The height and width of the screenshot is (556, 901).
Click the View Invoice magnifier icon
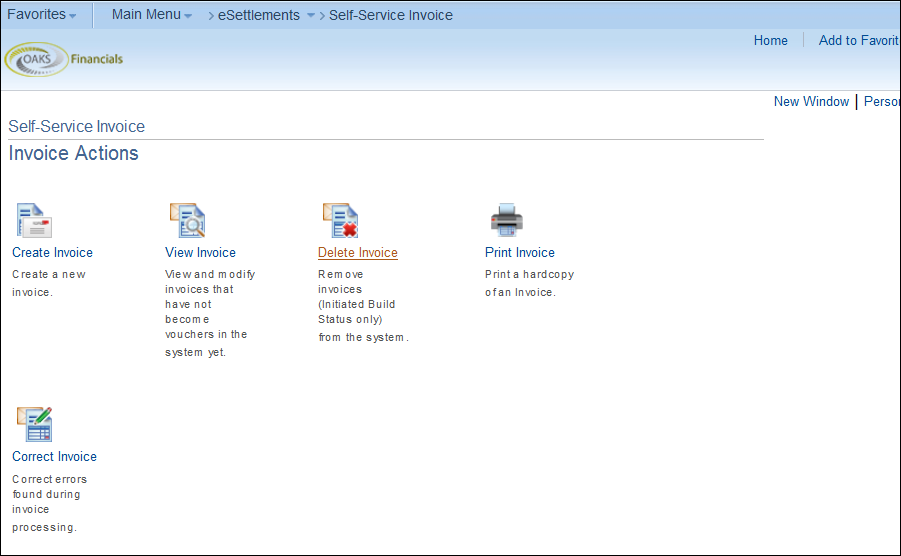(x=186, y=220)
